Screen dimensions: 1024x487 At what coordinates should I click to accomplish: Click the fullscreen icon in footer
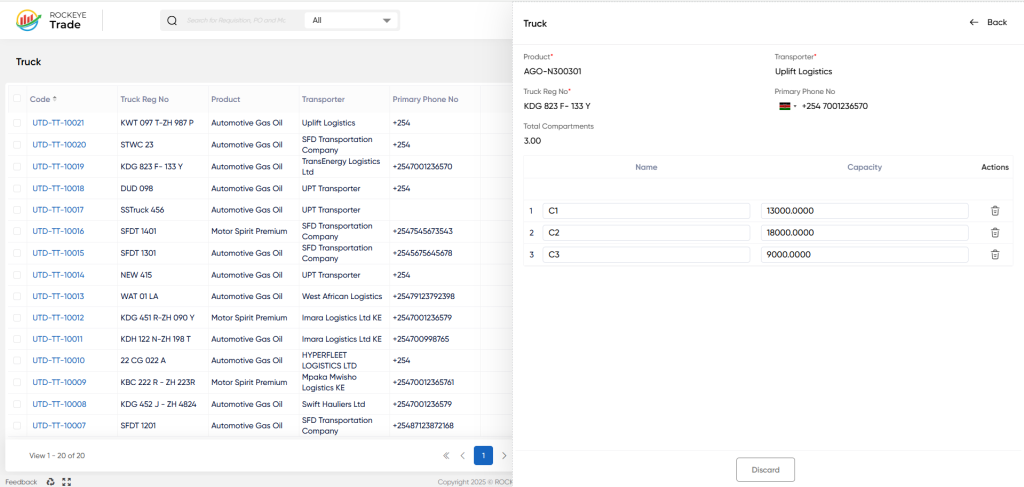pos(66,482)
